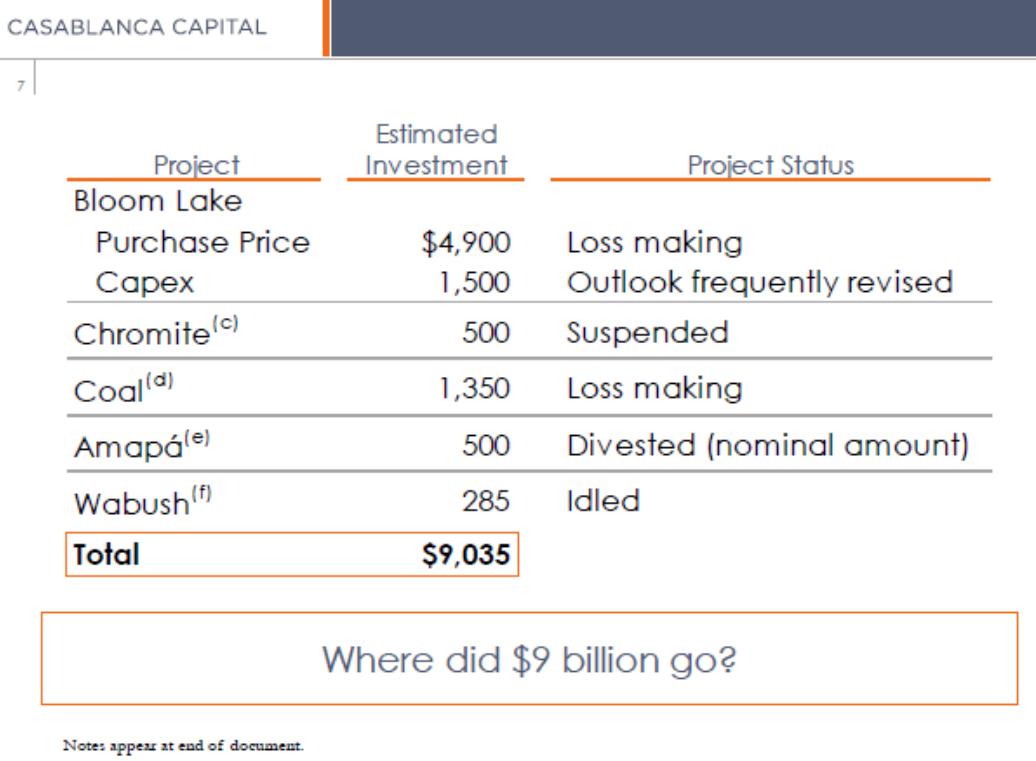1036x761 pixels.
Task: Select the Divested (nominal amount) status
Action: point(767,445)
